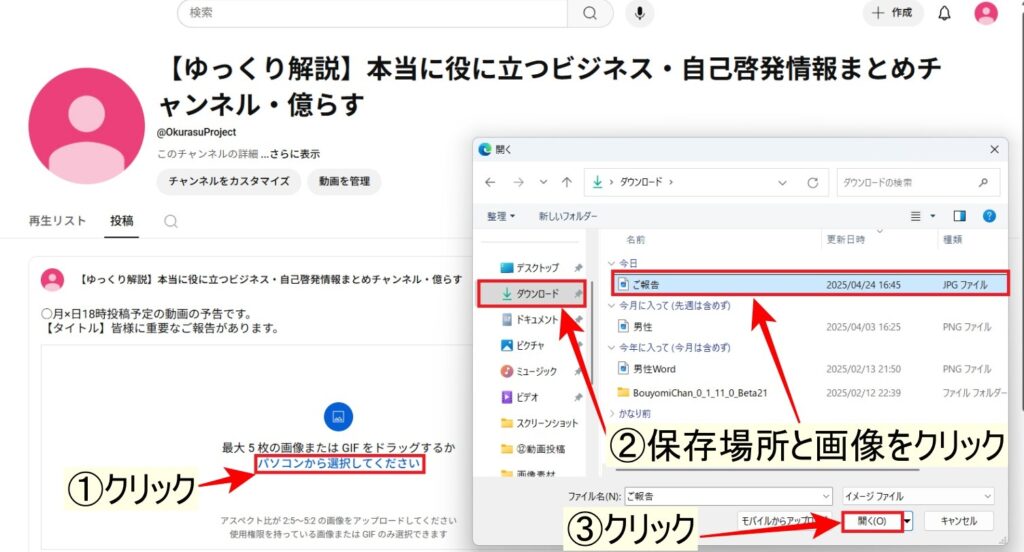Go up one folder level arrow
This screenshot has height=552, width=1024.
tap(566, 182)
